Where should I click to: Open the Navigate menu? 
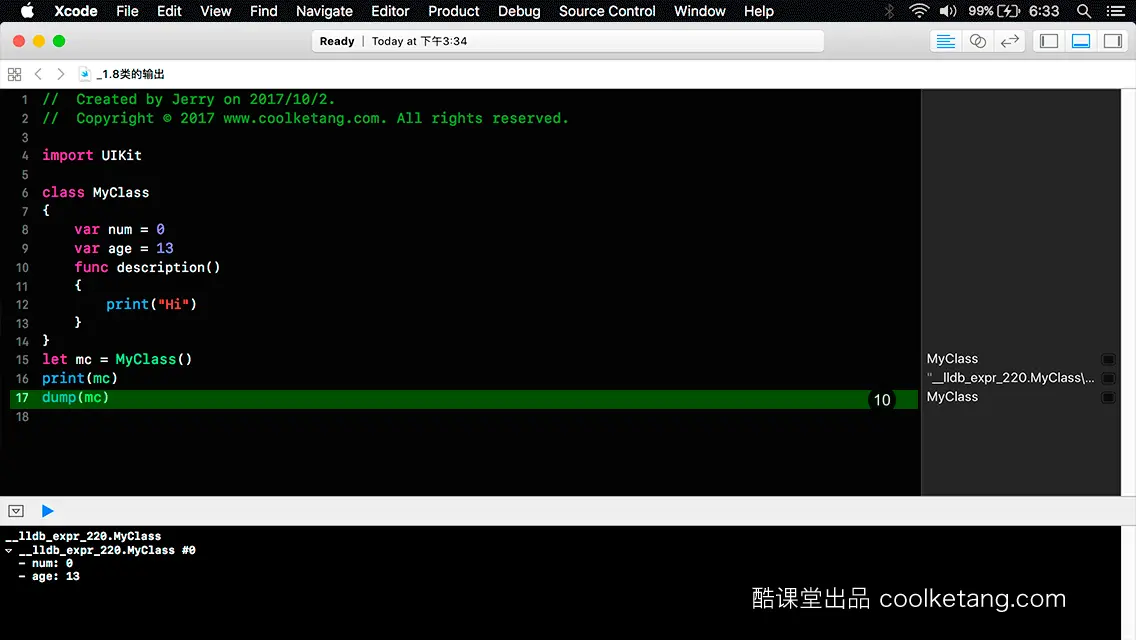tap(324, 11)
